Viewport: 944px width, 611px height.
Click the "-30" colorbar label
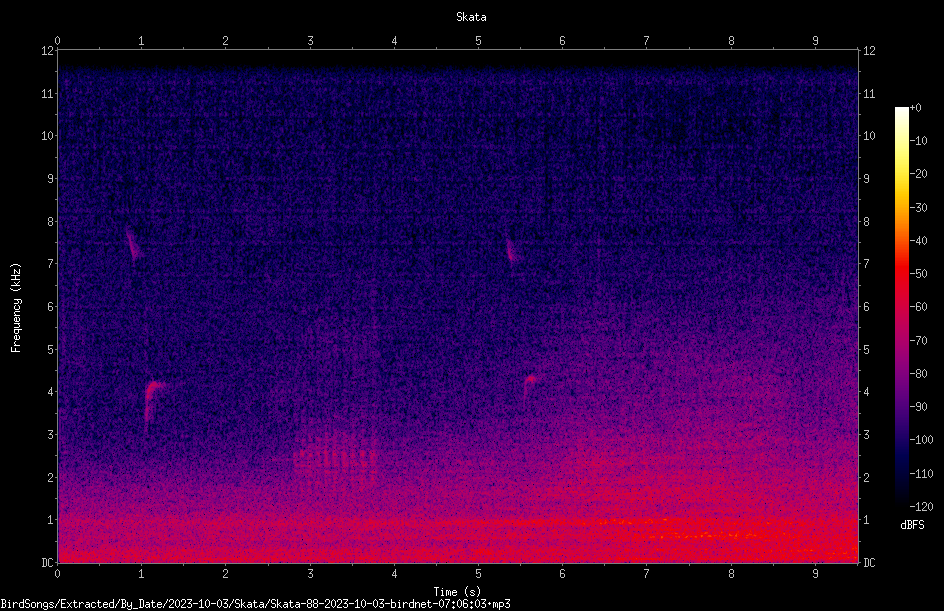[x=918, y=207]
